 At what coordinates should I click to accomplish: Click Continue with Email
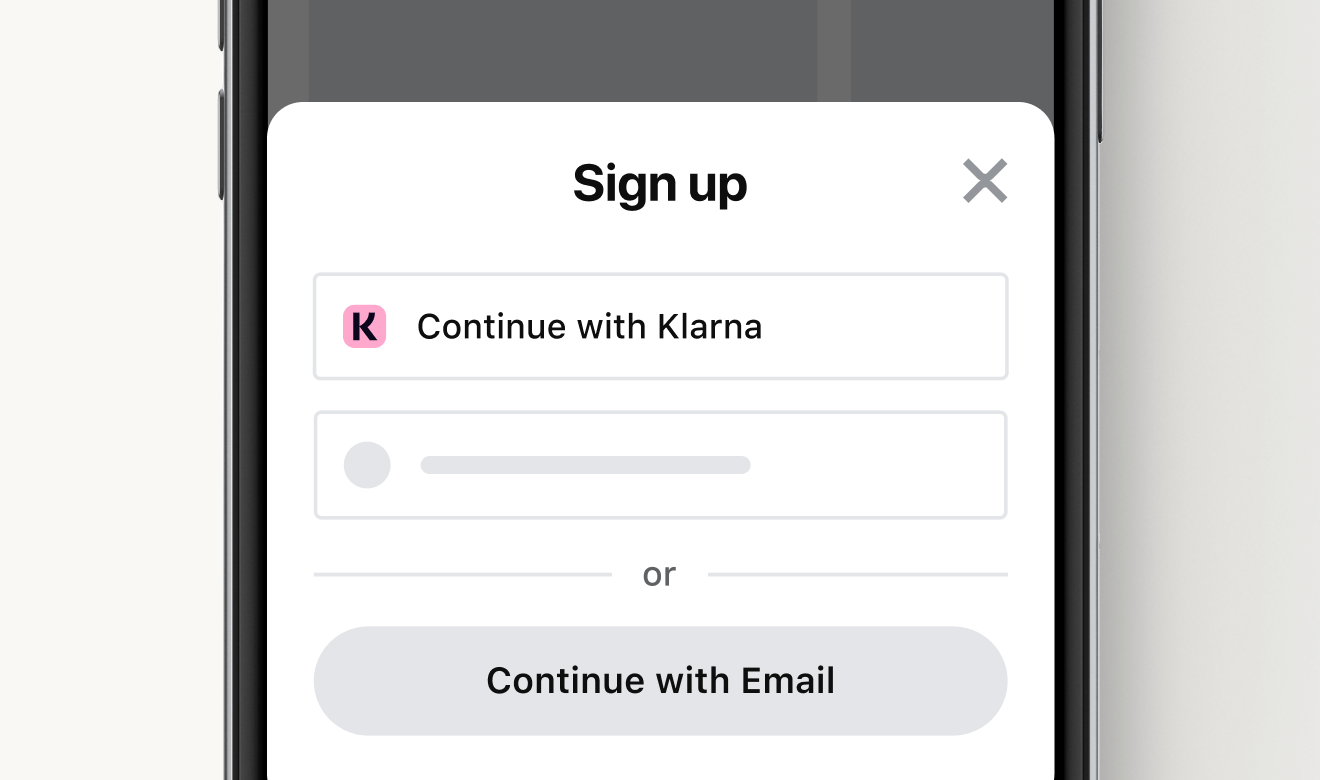(660, 680)
